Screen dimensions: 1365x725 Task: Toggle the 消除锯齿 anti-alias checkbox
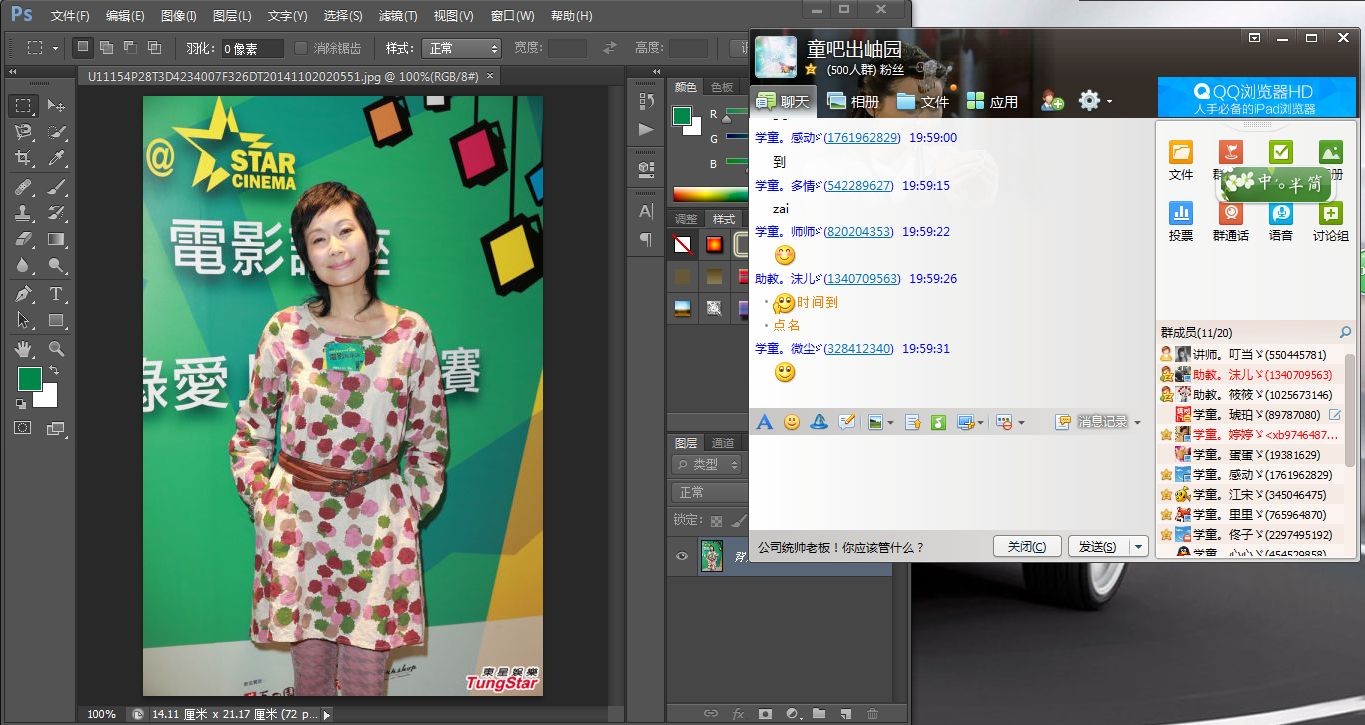[301, 48]
